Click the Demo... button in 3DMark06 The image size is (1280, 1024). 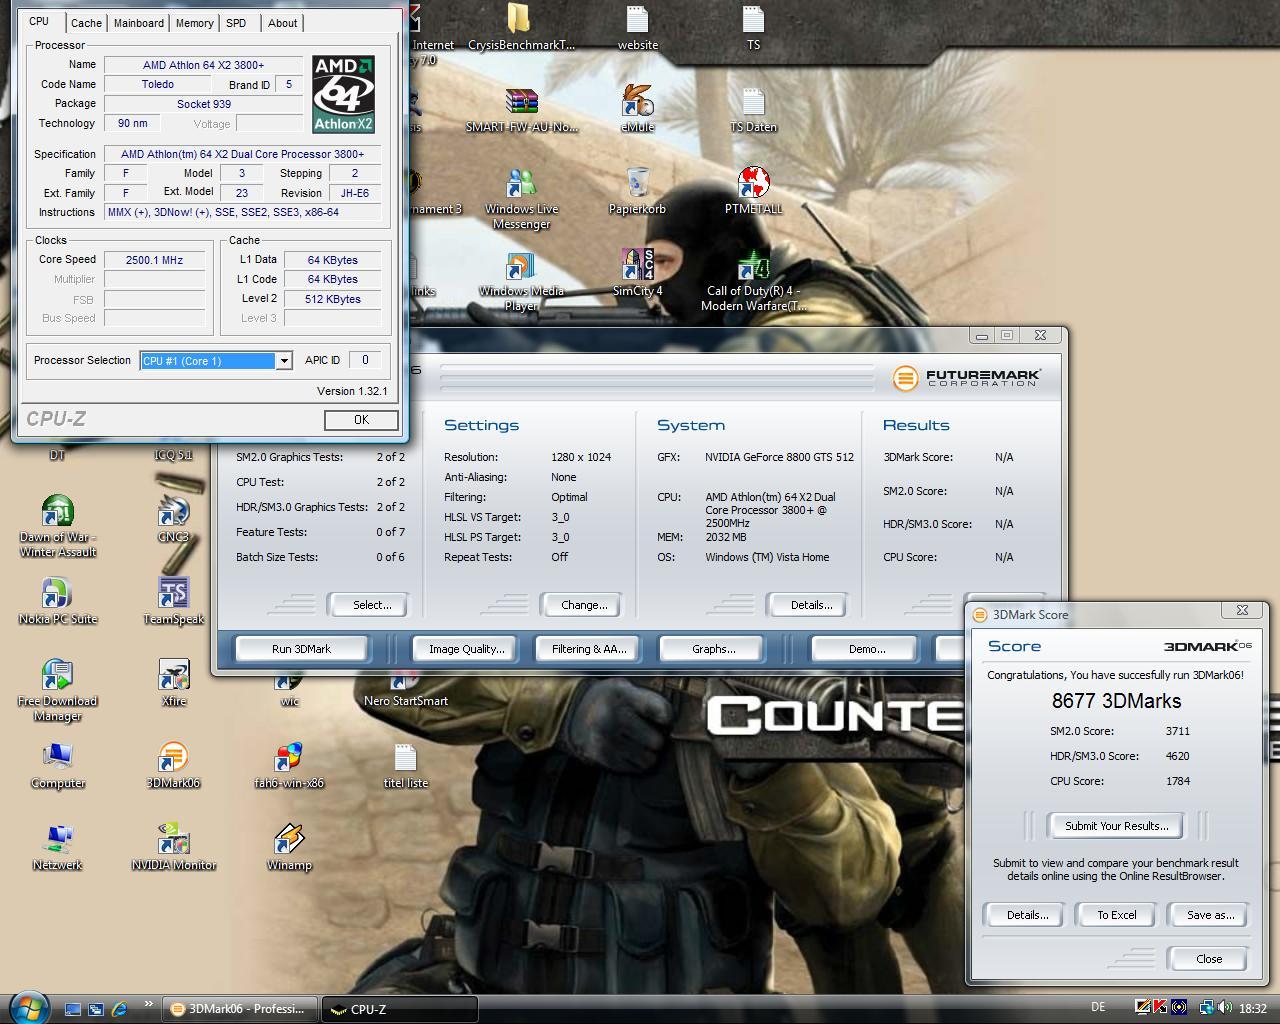click(x=866, y=649)
